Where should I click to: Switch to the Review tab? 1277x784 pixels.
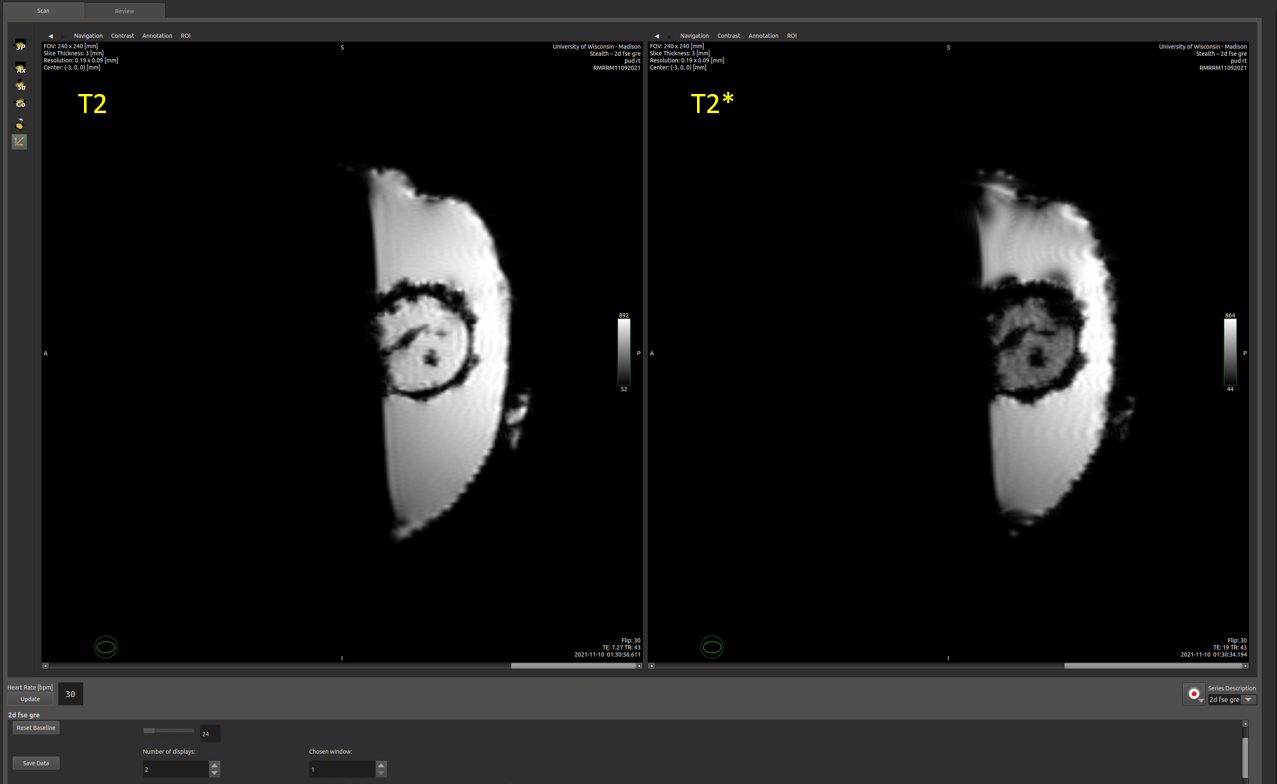coord(124,11)
